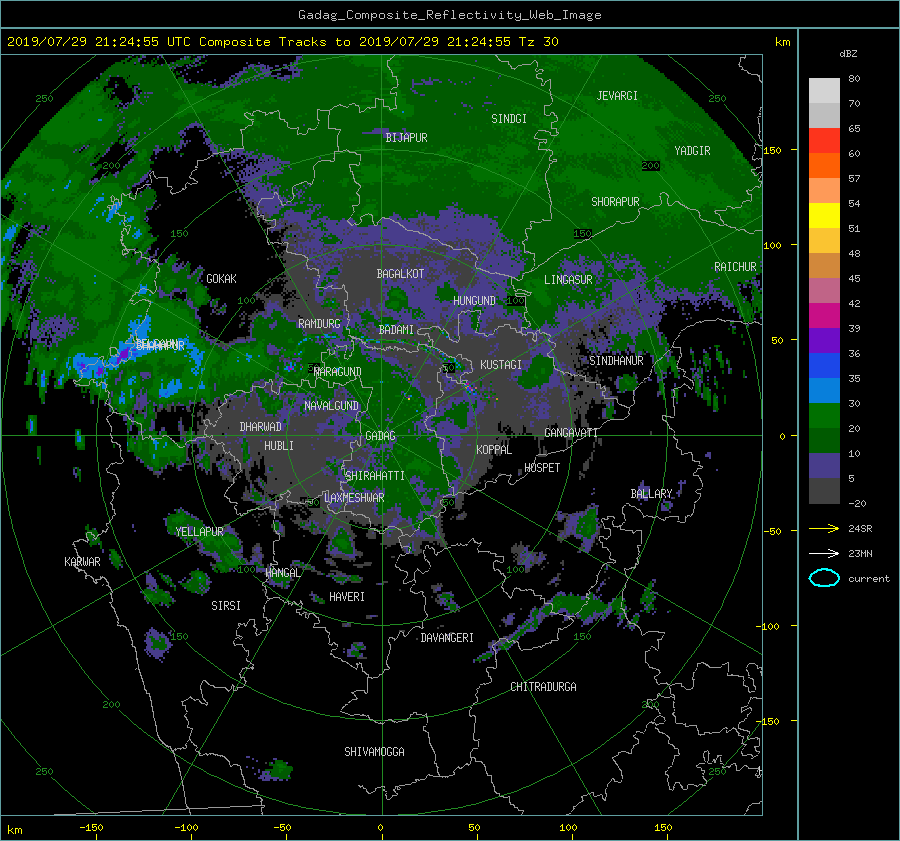Click the yellow 24SR arrow legend icon
The height and width of the screenshot is (841, 900).
tap(824, 528)
